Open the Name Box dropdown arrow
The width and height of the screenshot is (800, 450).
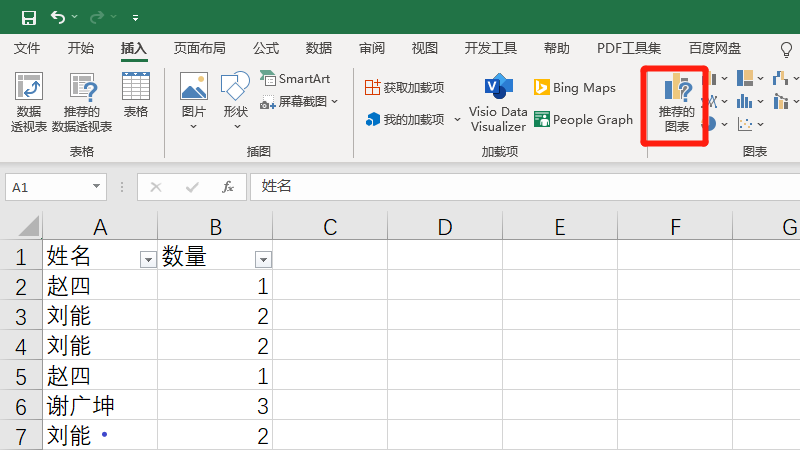click(x=96, y=187)
